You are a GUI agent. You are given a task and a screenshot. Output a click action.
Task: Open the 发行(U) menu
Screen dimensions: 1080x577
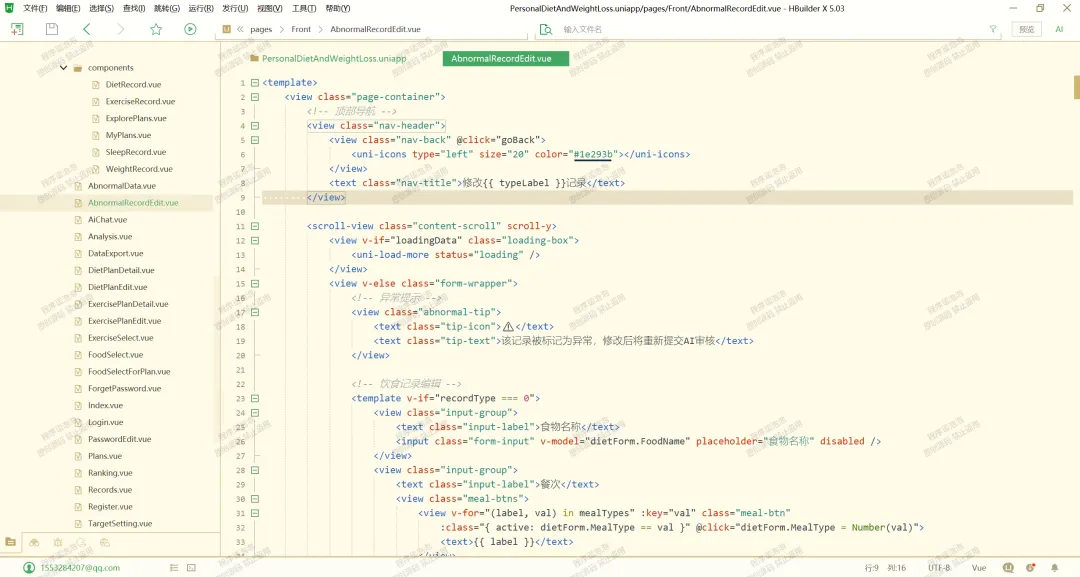(235, 8)
